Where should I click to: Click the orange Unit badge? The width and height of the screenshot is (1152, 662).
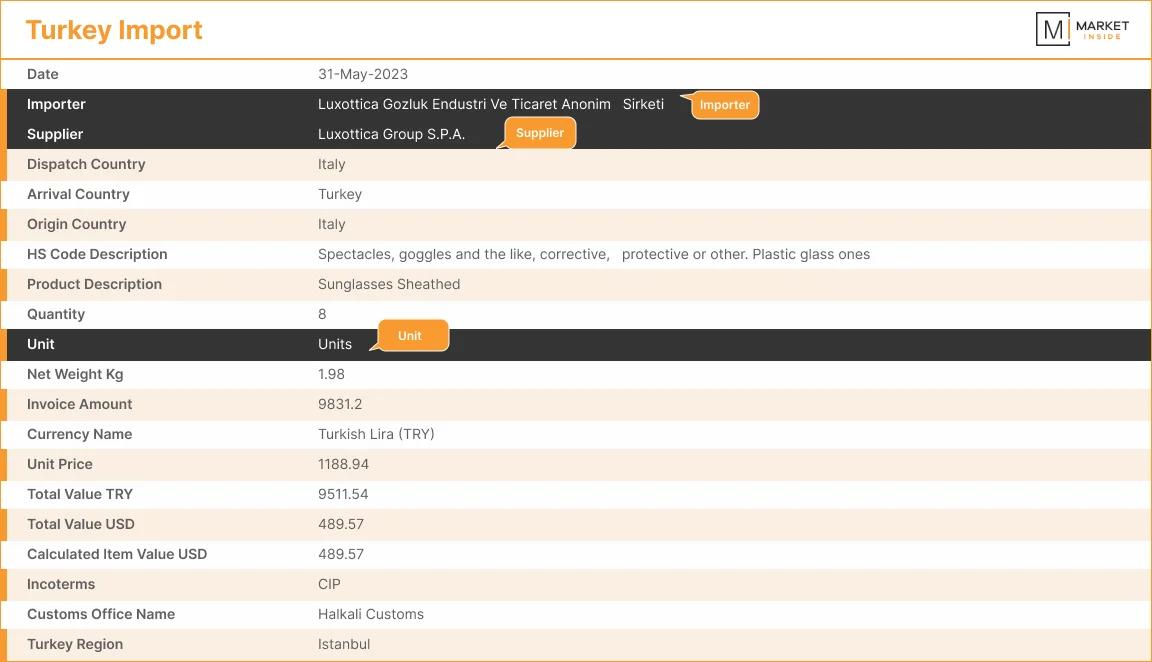pos(412,336)
